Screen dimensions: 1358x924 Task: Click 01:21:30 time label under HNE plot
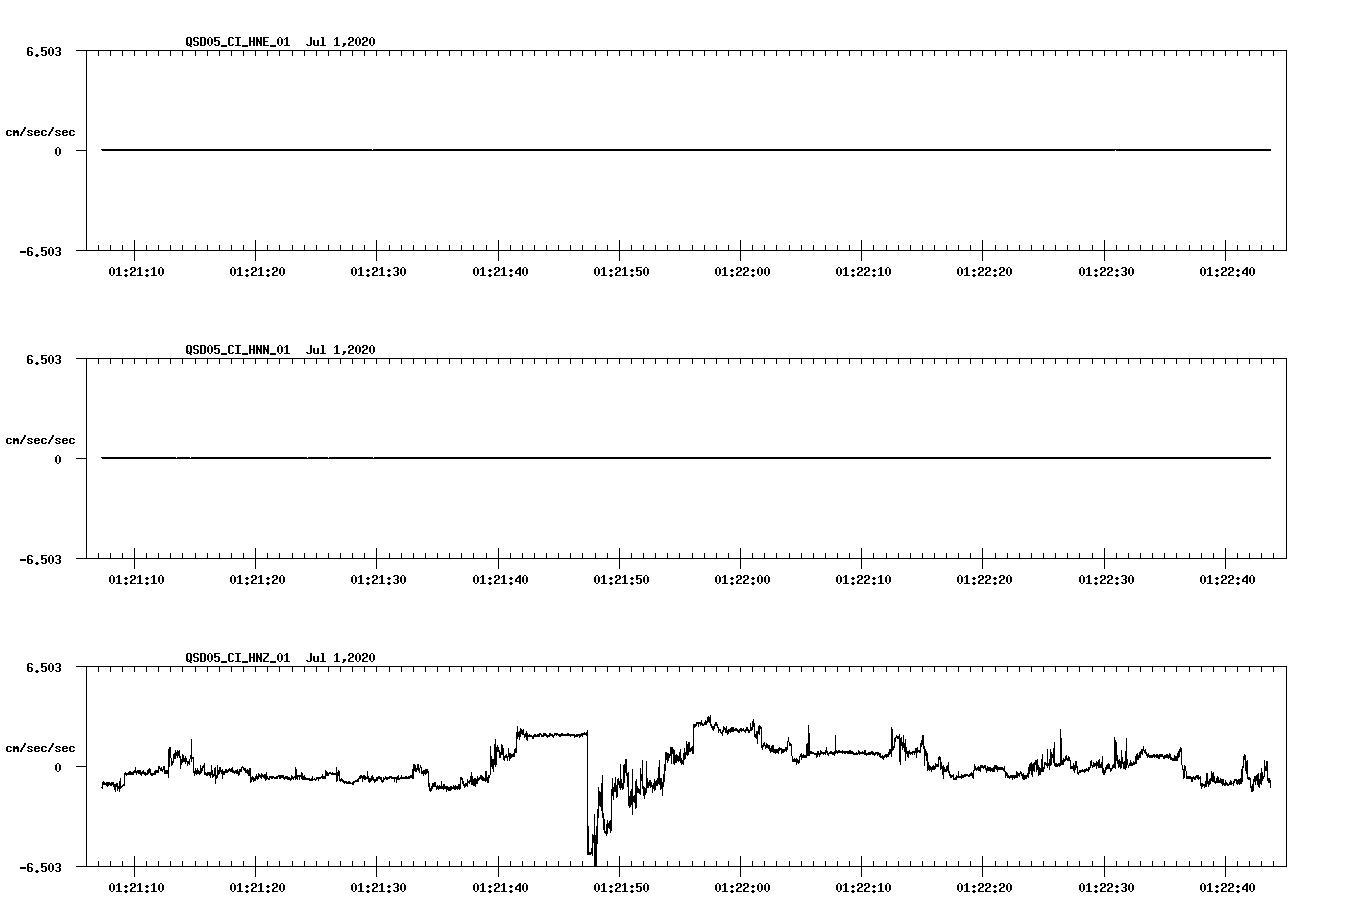pos(378,272)
